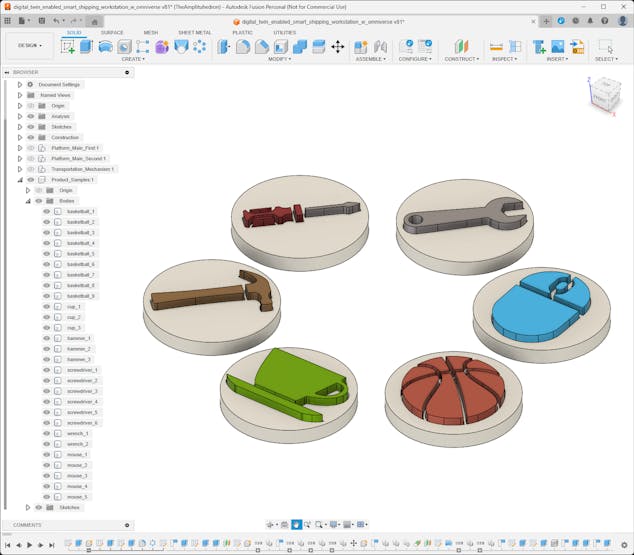This screenshot has height=555, width=634.
Task: Select the Create Sketch tool
Action: [68, 46]
